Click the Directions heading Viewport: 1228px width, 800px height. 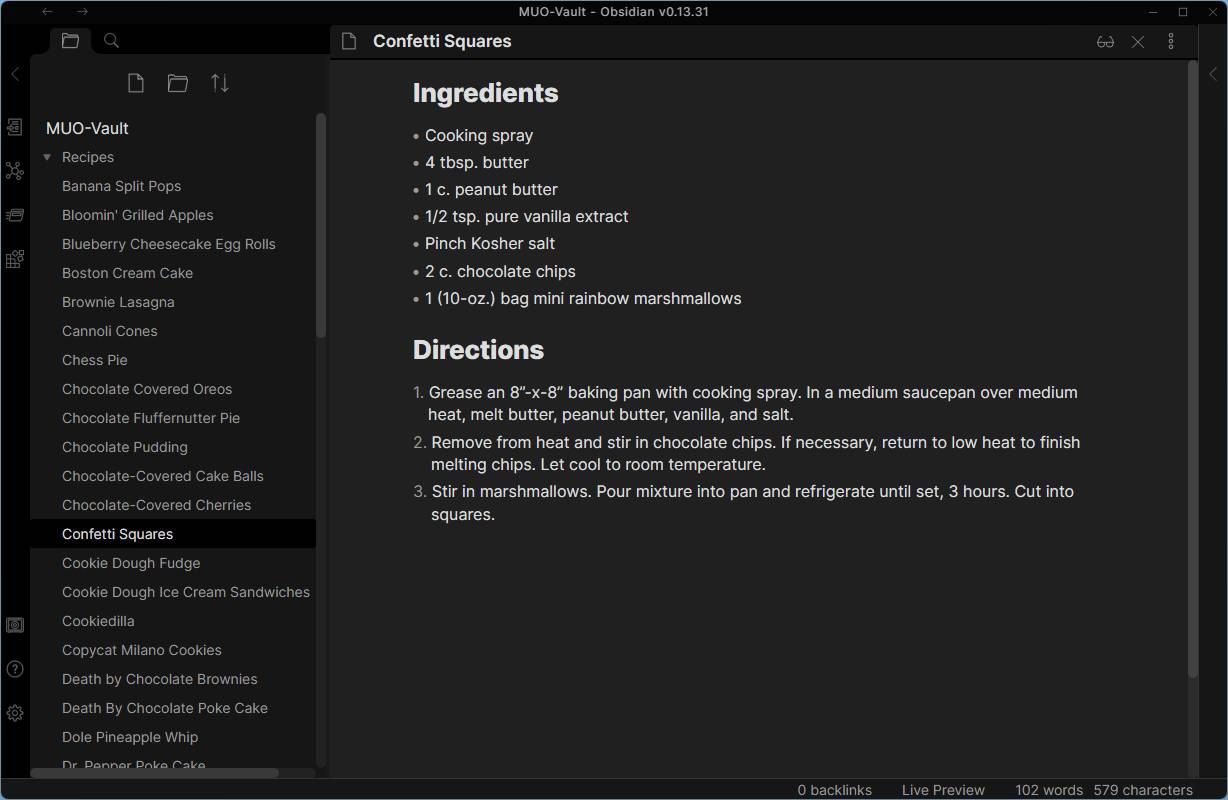[x=478, y=350]
